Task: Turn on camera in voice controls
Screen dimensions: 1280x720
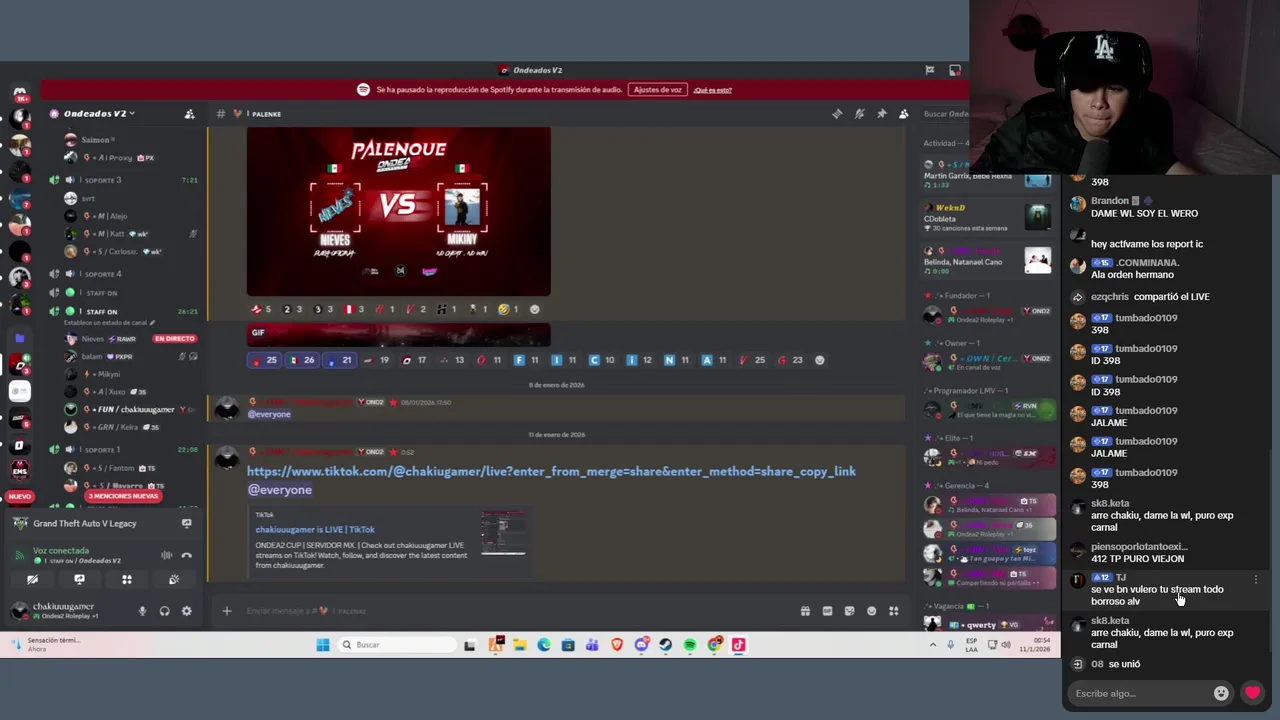Action: [32, 580]
